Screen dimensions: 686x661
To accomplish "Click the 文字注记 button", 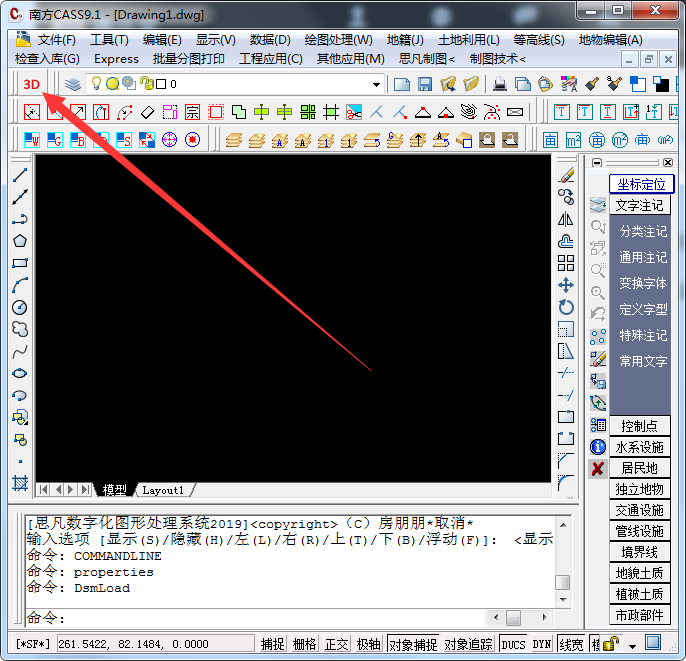I will 639,206.
